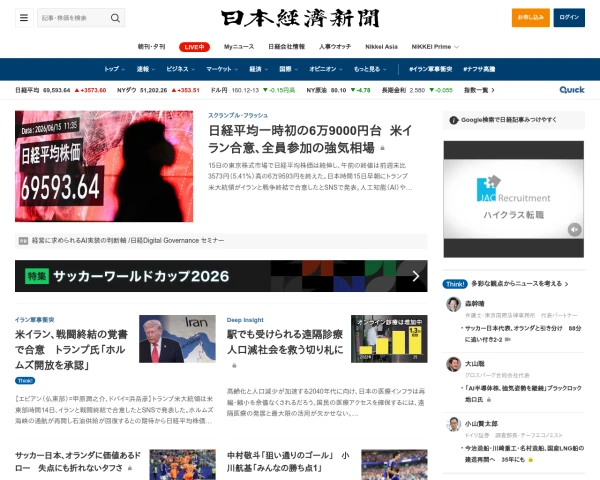The image size is (600, 480).
Task: Click the orange お申し込み subscribe button
Action: [531, 18]
